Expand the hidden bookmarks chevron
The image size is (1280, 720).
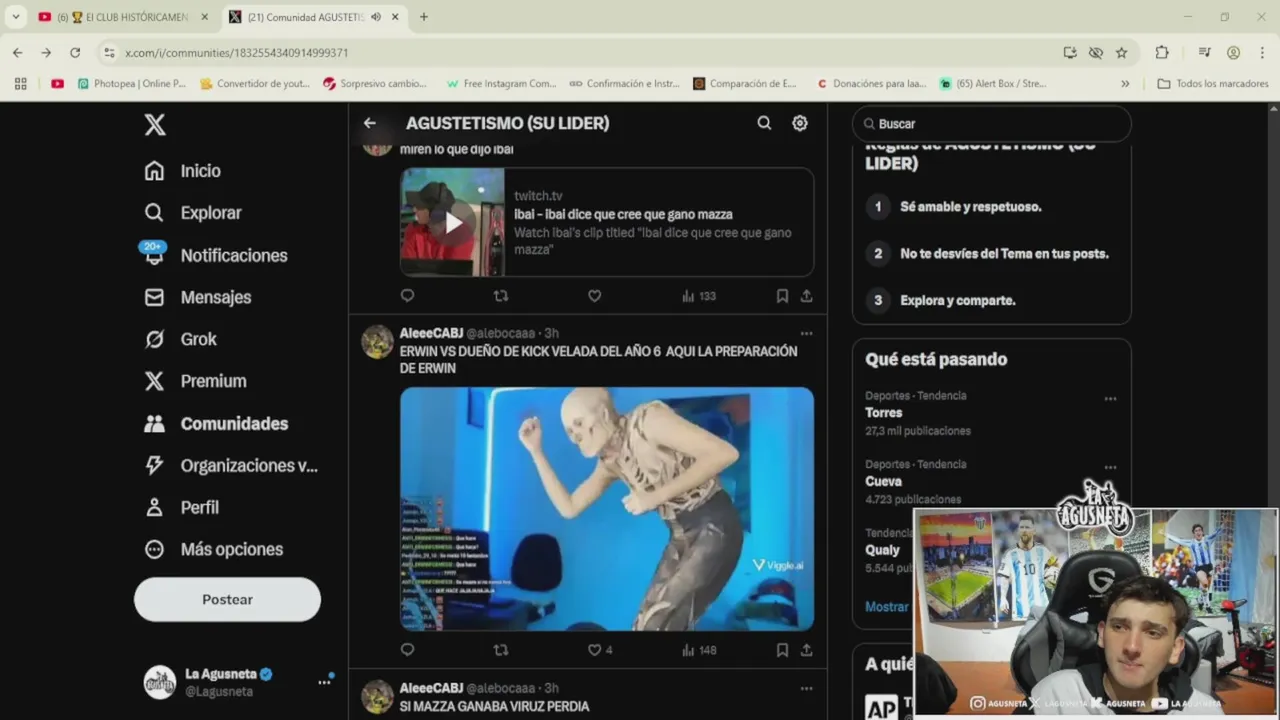(x=1125, y=84)
